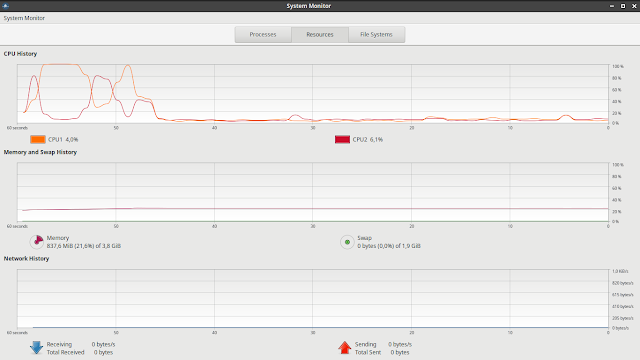Click the Network History heading

[27, 258]
